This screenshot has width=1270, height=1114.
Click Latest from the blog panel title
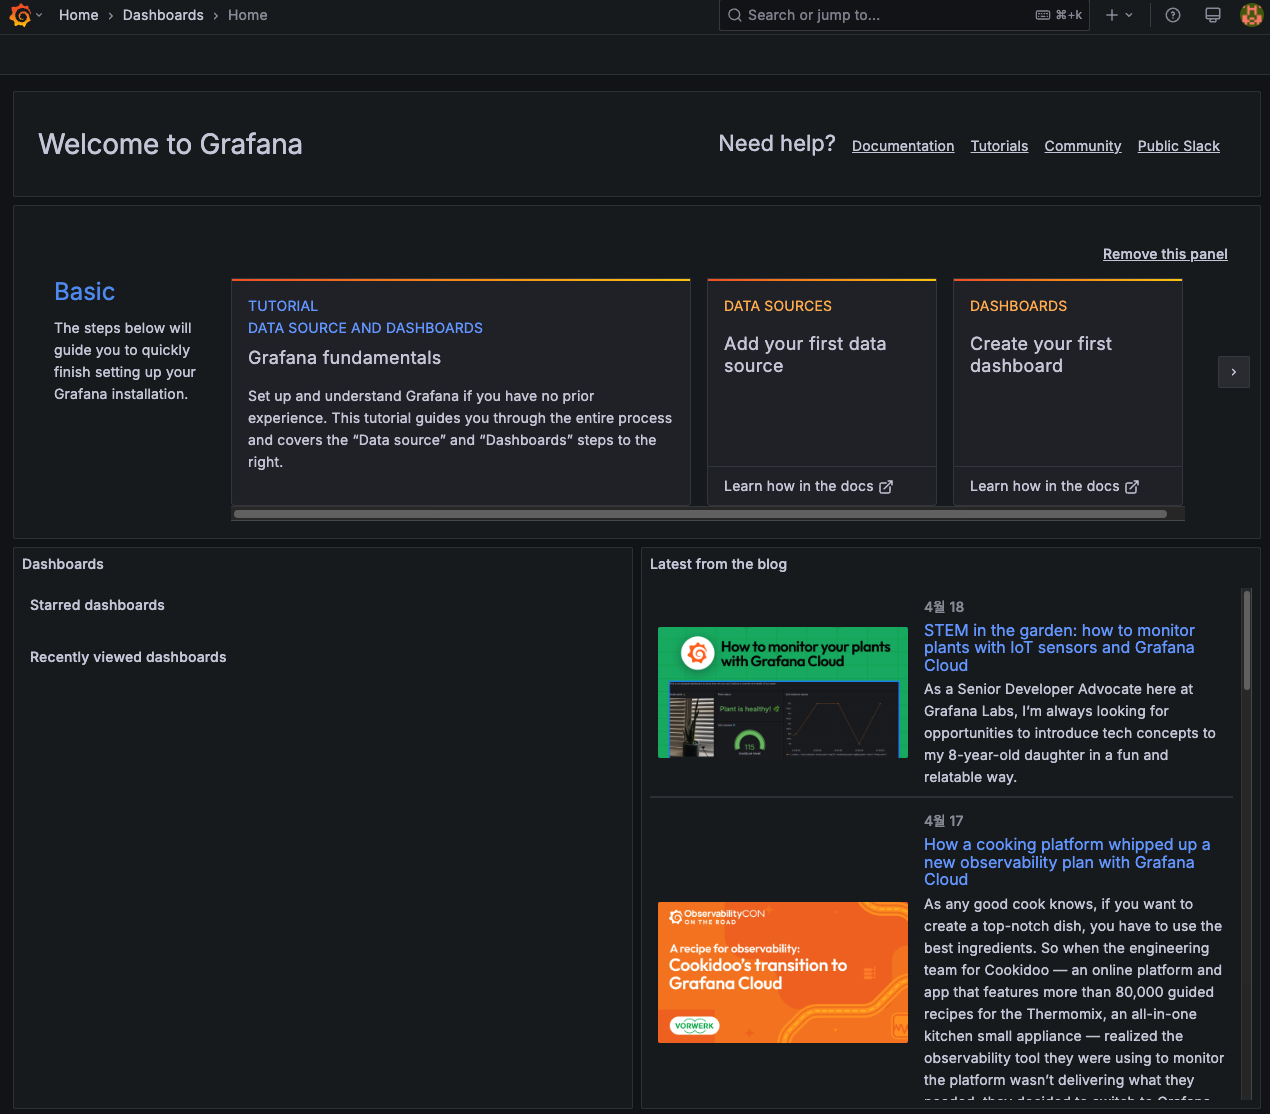[x=718, y=564]
